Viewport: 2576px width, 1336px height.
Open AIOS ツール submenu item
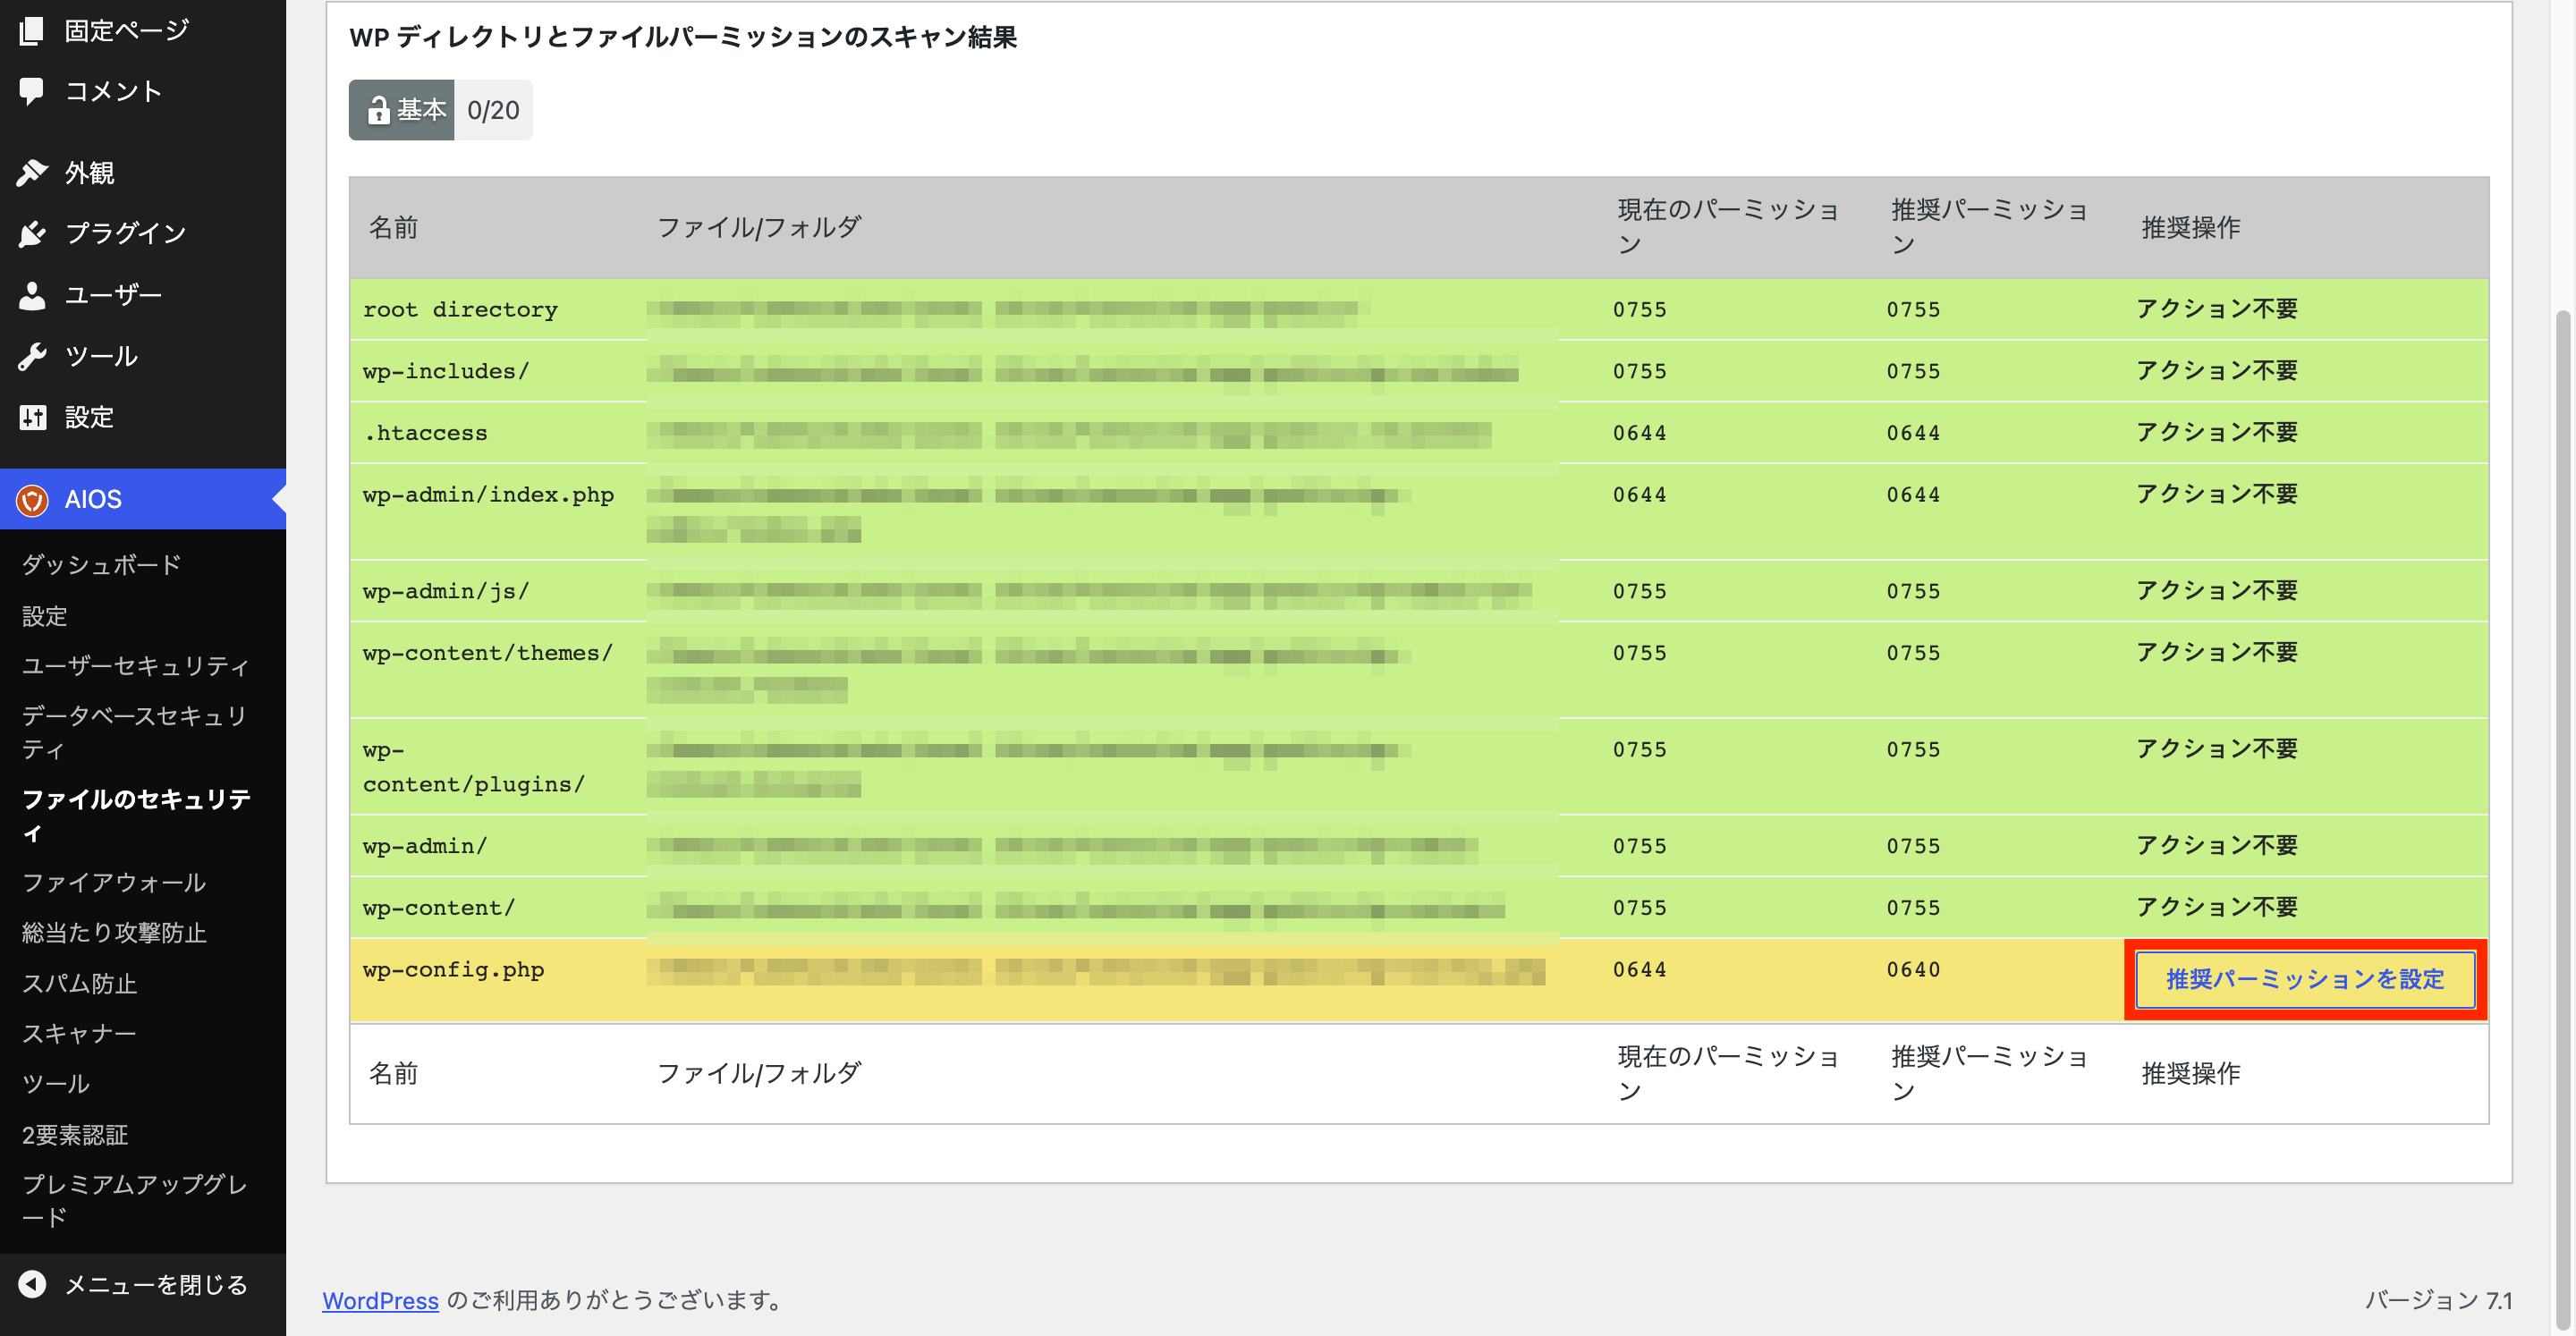click(56, 1084)
